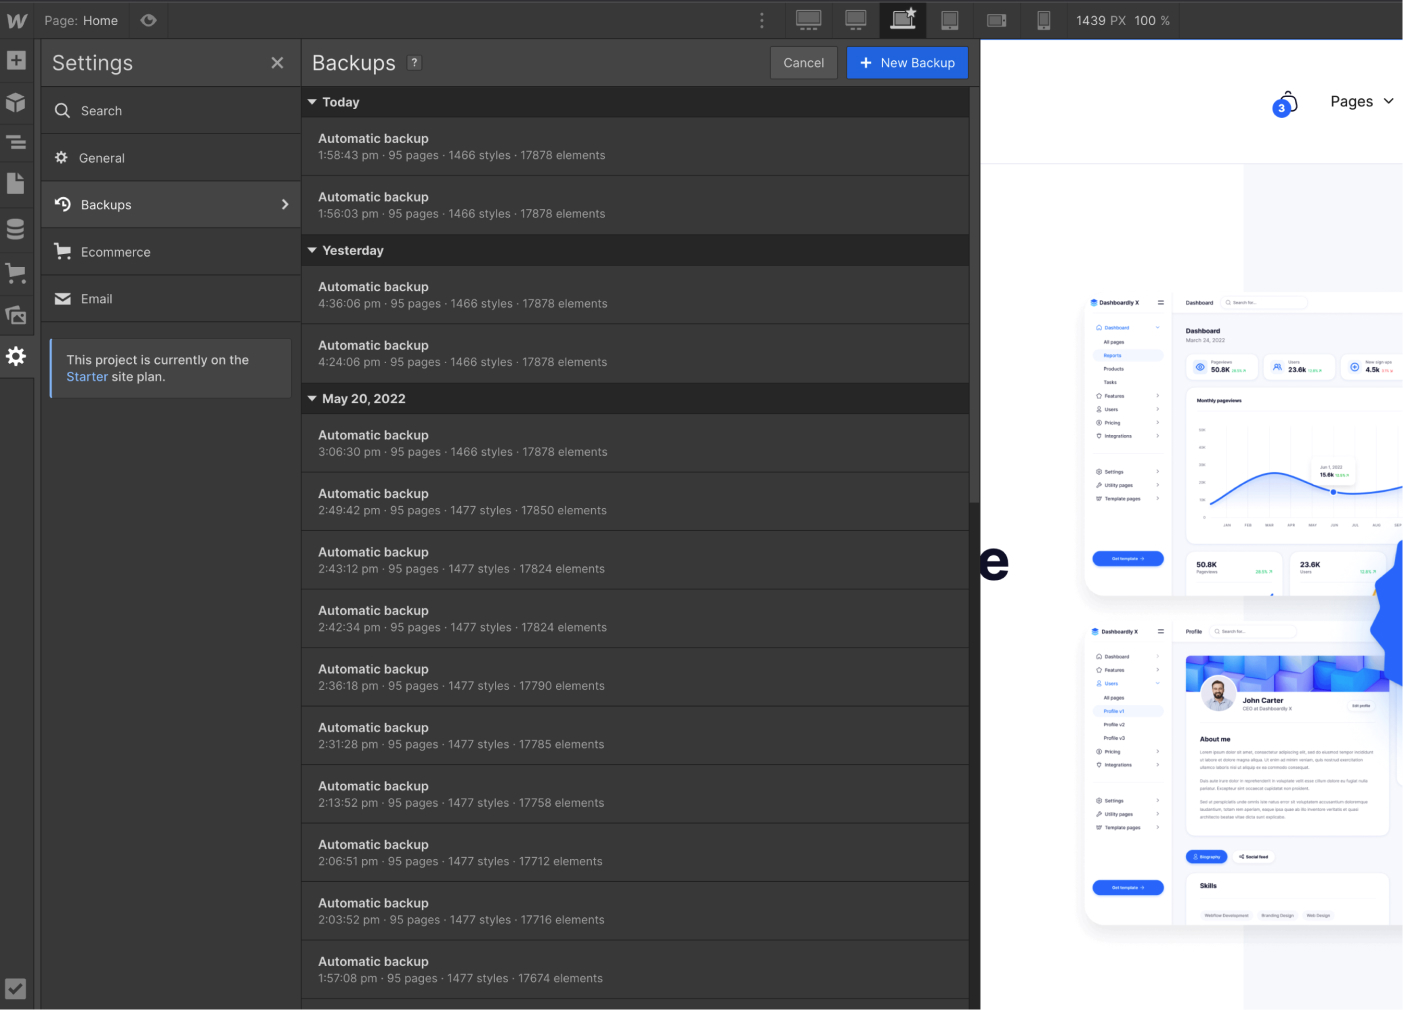Open the Webflow logo menu
The image size is (1403, 1010).
[16, 20]
